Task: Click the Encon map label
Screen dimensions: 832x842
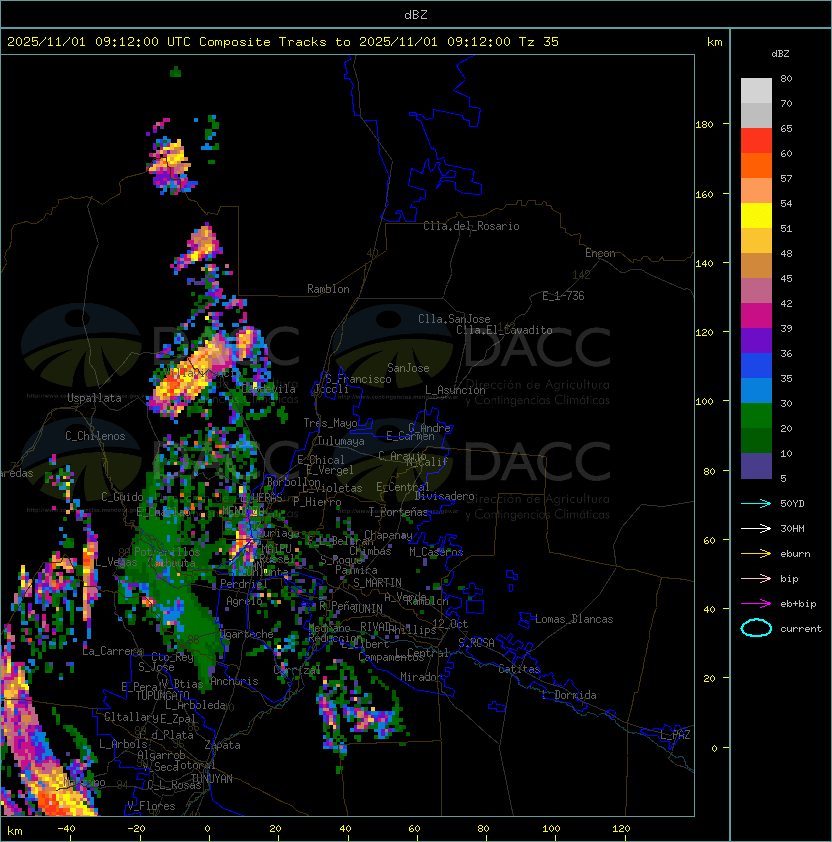Action: coord(600,253)
